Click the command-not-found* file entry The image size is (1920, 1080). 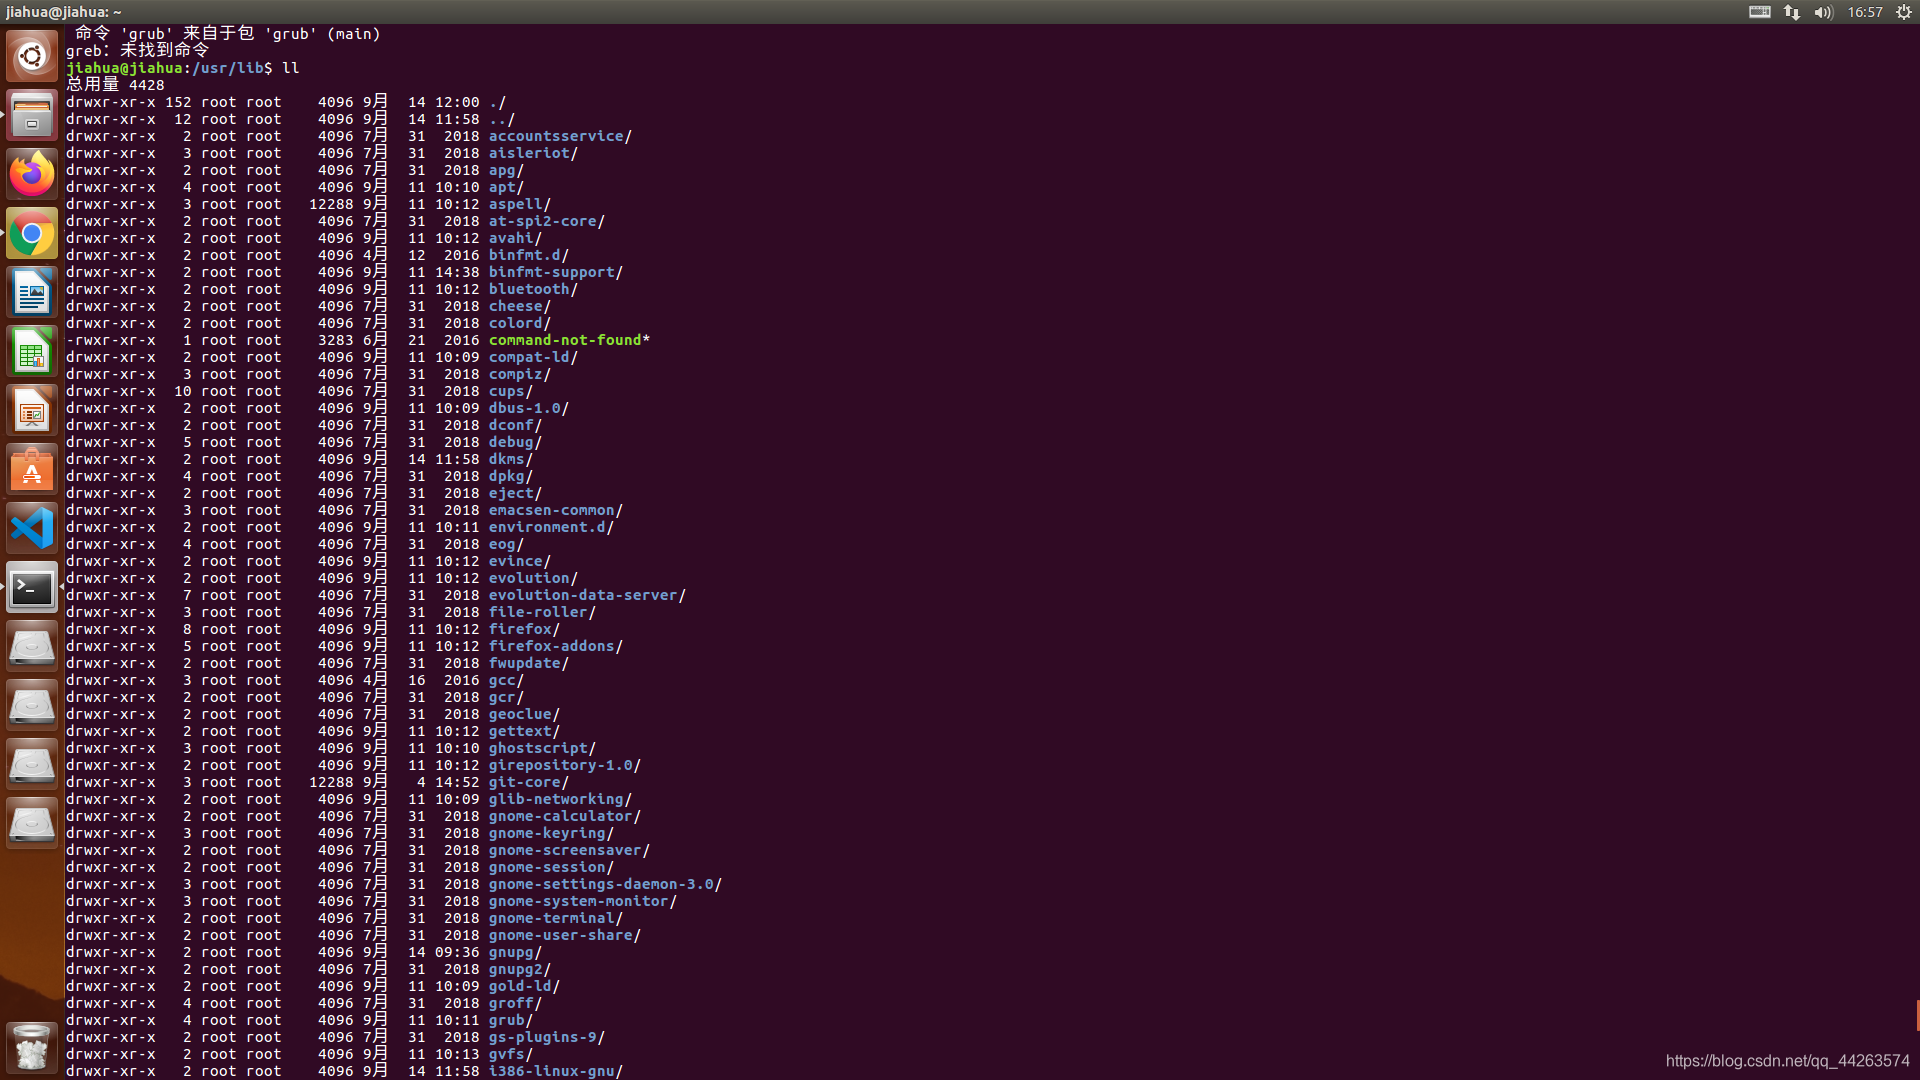click(x=569, y=340)
